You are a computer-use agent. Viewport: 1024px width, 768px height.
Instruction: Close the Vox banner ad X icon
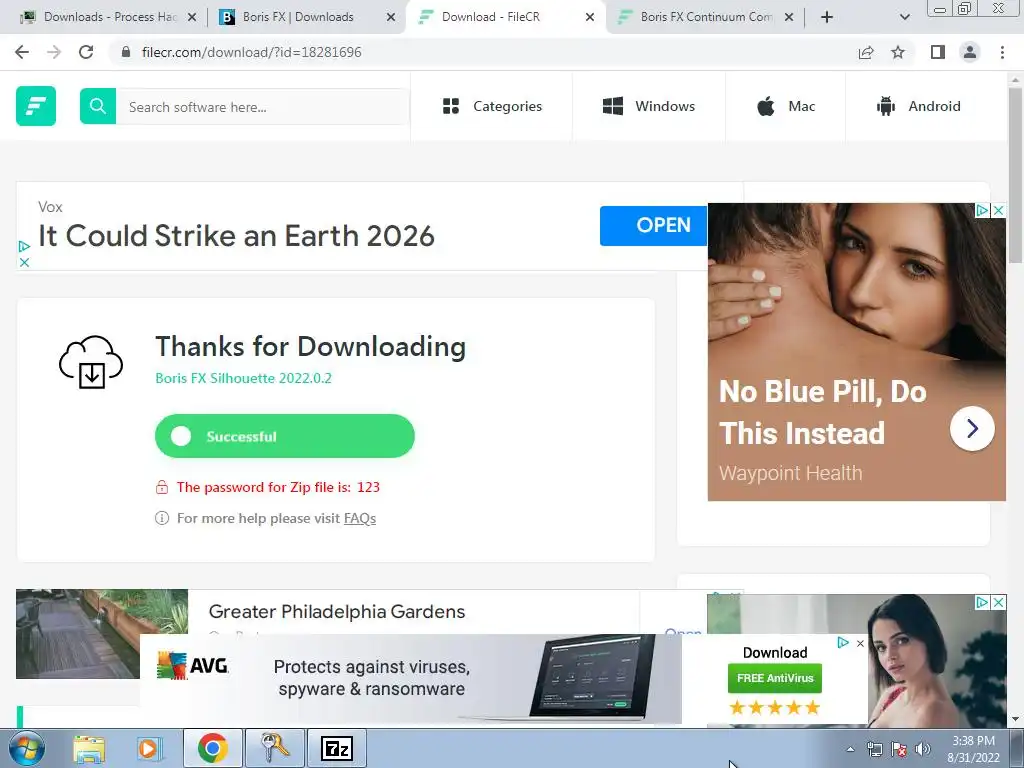(x=24, y=263)
